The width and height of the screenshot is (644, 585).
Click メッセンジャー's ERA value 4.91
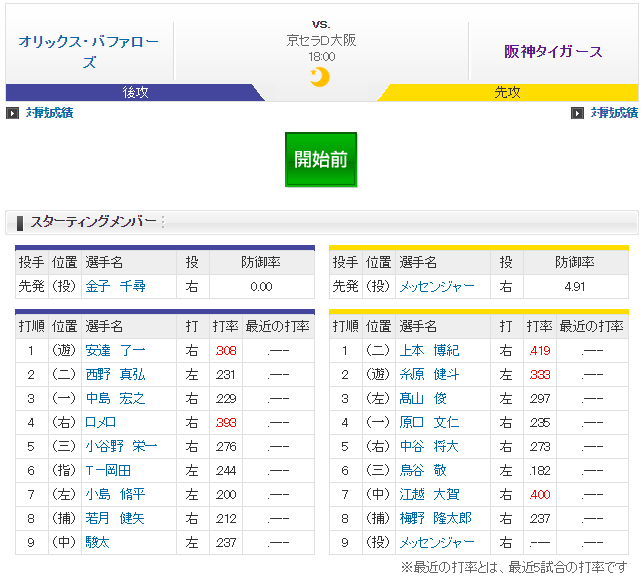[575, 286]
